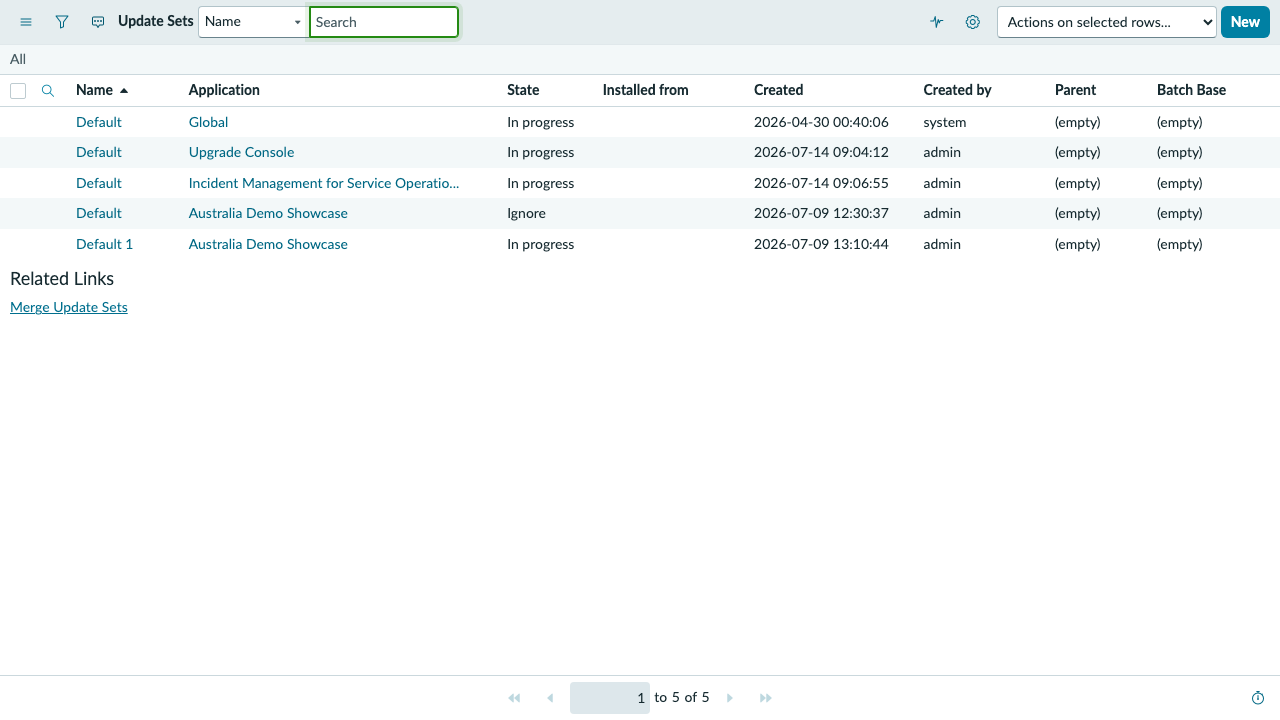Viewport: 1280px width, 720px height.
Task: Open Incident Management for Service Operations link
Action: coord(324,183)
